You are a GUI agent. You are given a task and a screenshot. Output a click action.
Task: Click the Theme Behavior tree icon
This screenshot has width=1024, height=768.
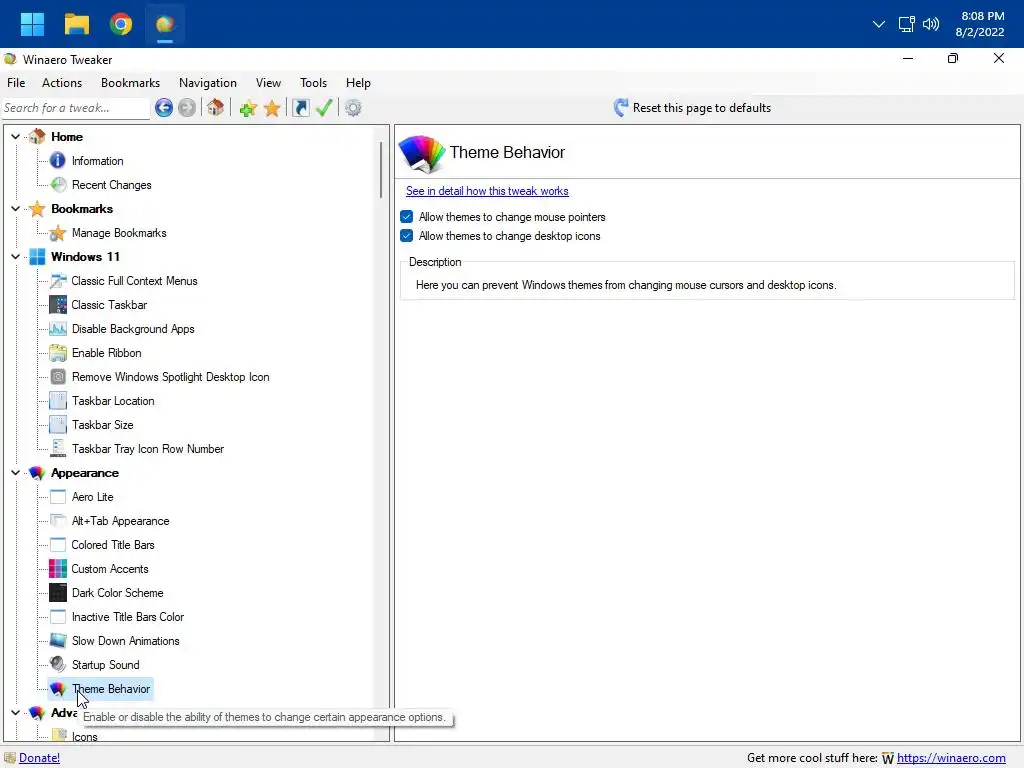click(57, 689)
